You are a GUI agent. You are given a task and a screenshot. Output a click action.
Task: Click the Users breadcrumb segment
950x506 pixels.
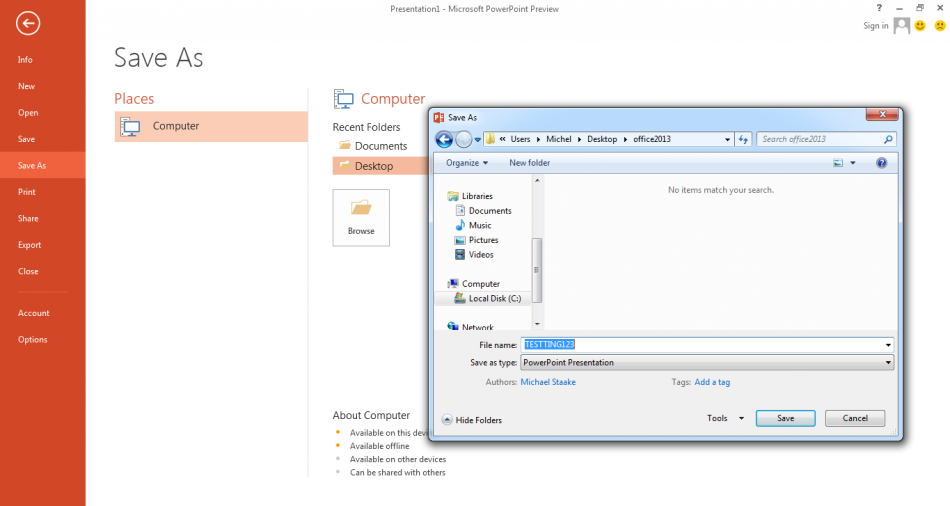[520, 139]
